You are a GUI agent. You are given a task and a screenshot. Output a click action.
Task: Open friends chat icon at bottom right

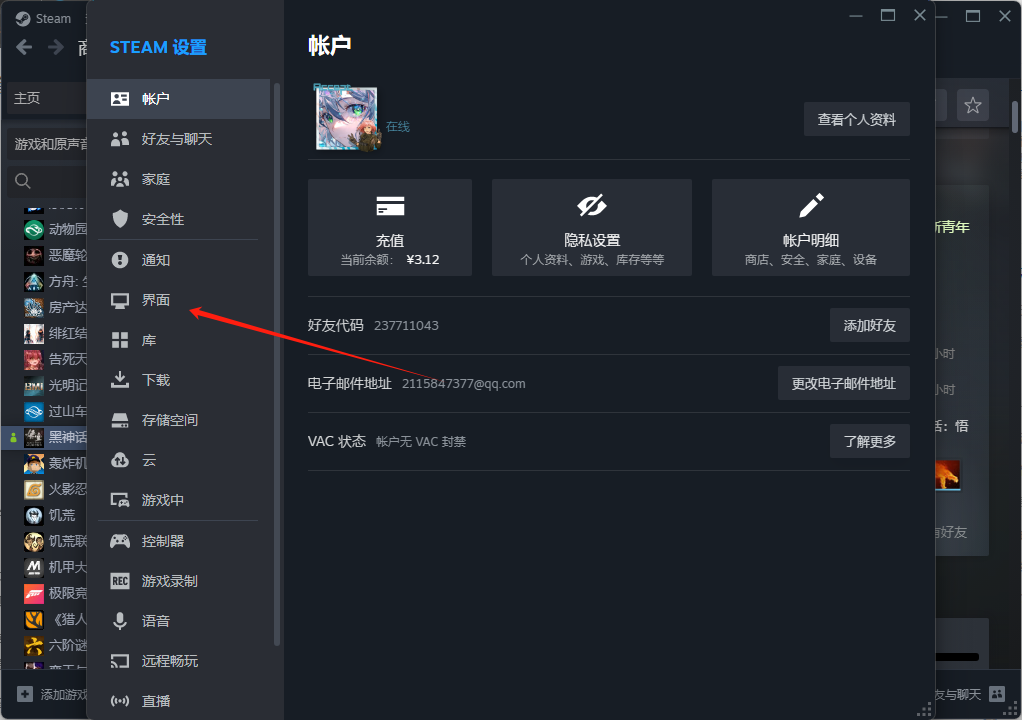tap(997, 694)
